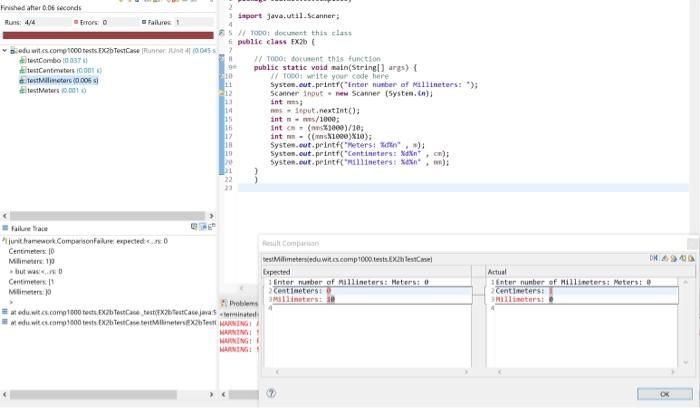Screen dimensions: 700x408
Task: Click 'Millimeters: 10' in the Expected pane
Action: point(304,299)
